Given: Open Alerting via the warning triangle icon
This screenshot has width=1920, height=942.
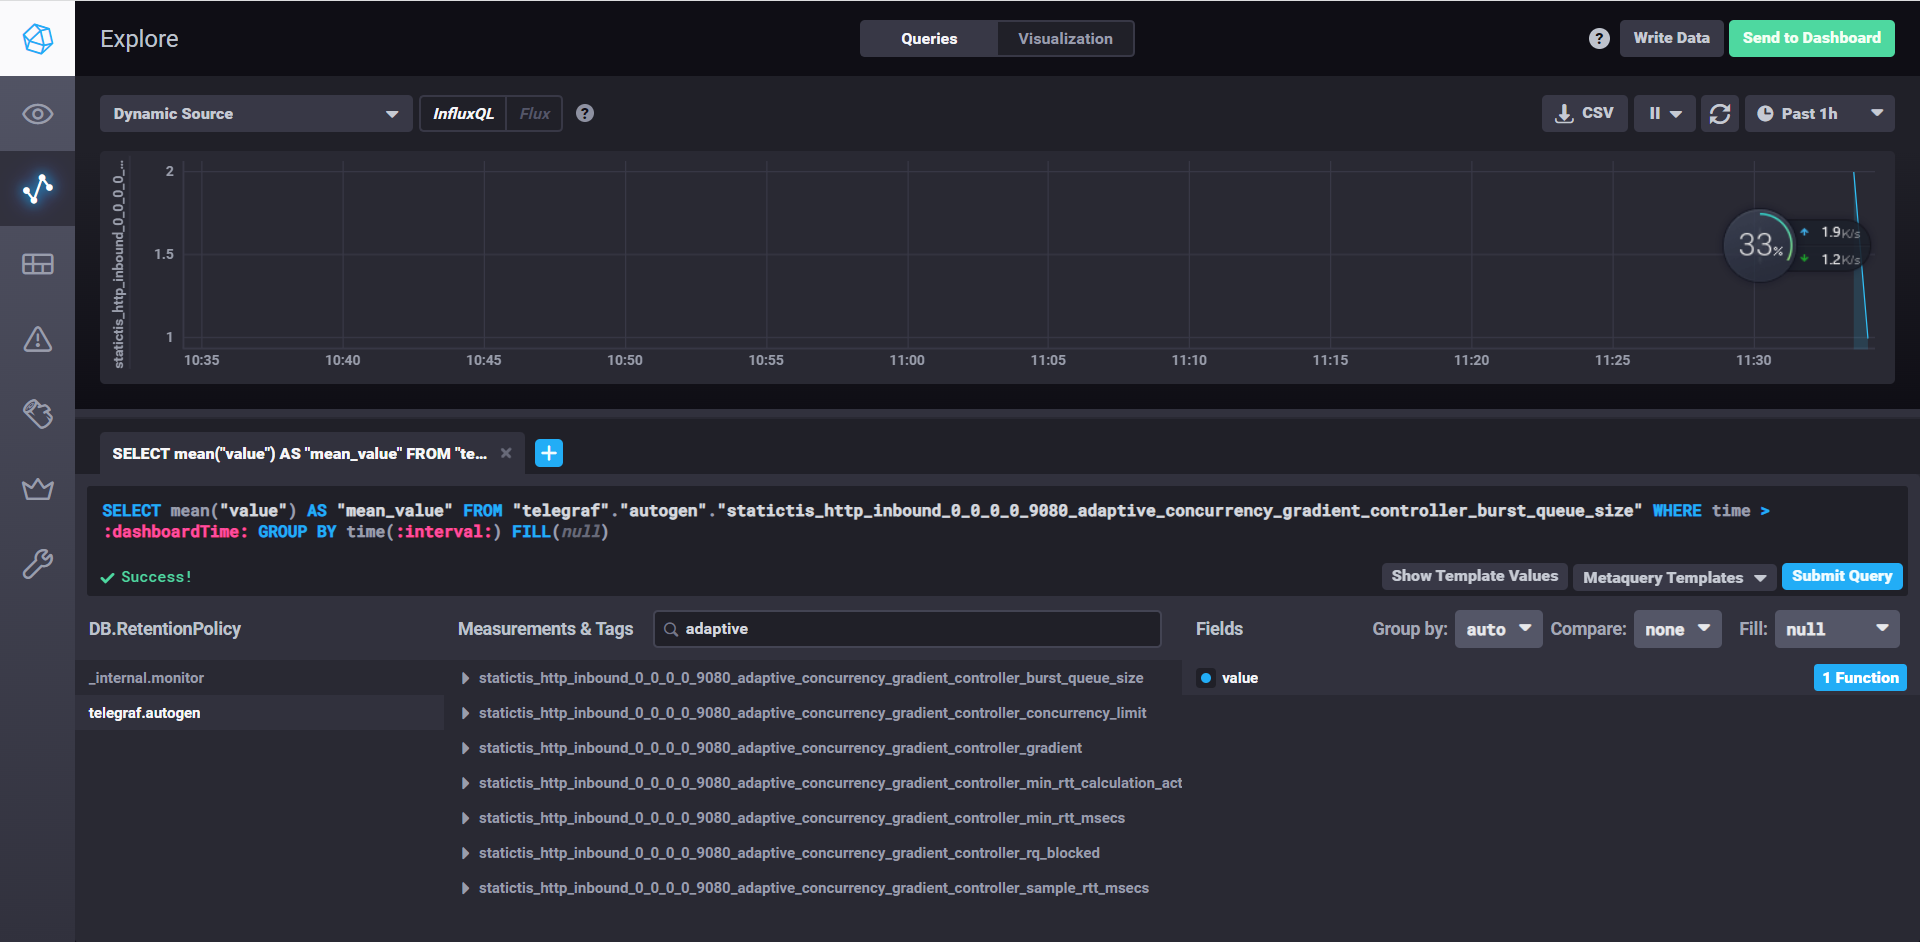Looking at the screenshot, I should [x=37, y=339].
